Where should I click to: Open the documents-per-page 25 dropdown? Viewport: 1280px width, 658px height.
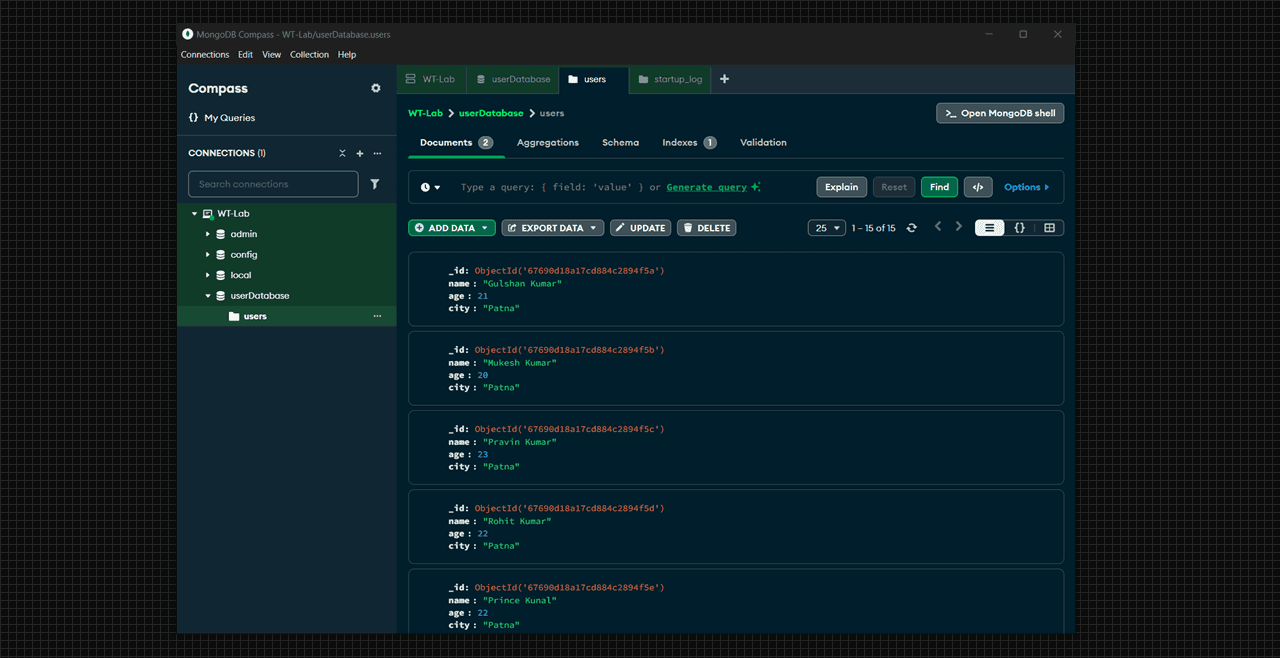[x=827, y=227]
